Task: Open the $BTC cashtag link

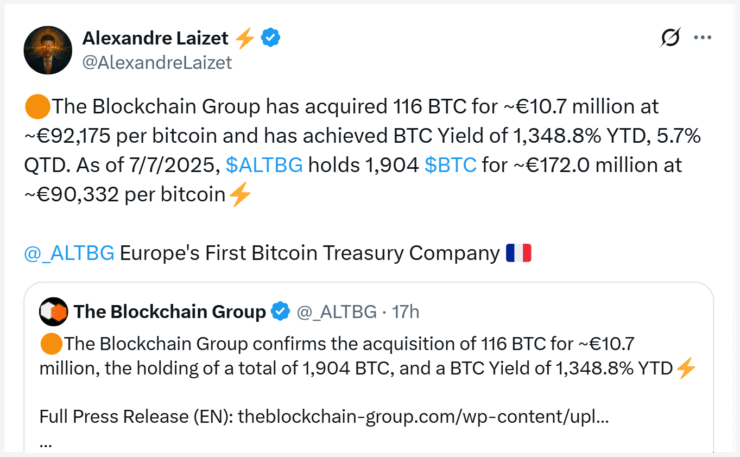Action: tap(450, 165)
